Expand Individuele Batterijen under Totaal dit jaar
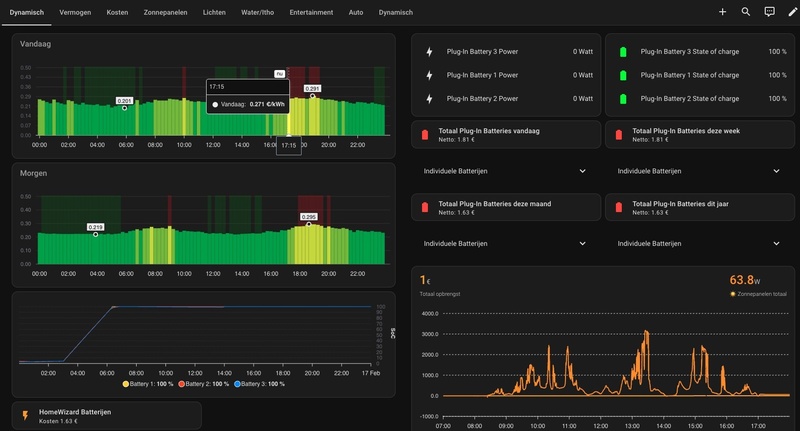The width and height of the screenshot is (800, 431). pyautogui.click(x=776, y=243)
